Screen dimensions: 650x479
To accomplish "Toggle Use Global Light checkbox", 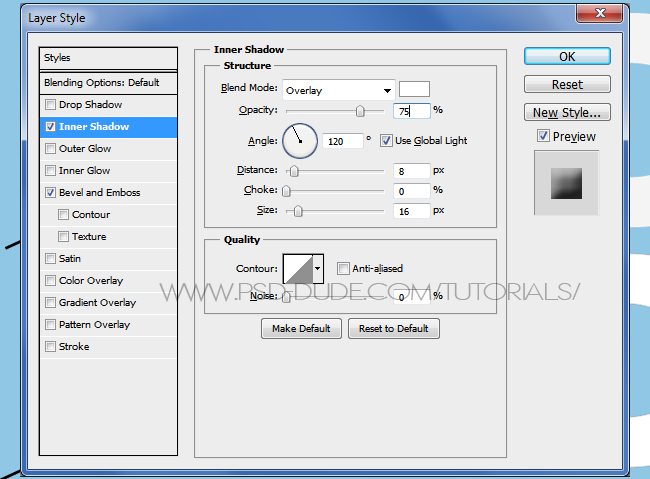I will click(x=386, y=141).
